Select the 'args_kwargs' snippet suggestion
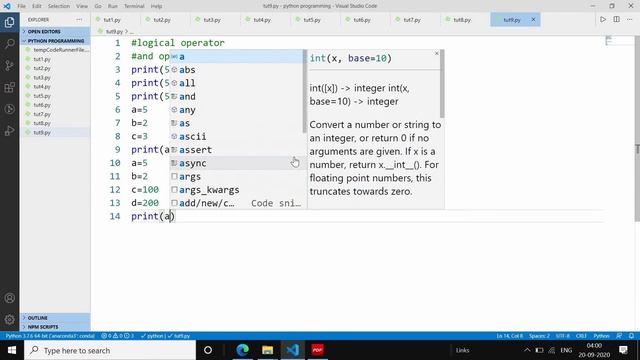 click(x=237, y=190)
